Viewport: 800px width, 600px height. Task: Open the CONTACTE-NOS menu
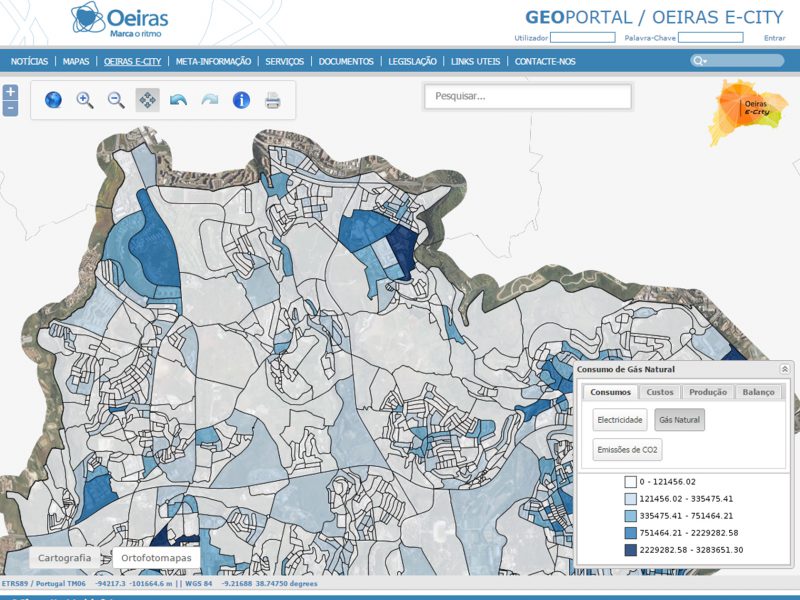click(545, 62)
